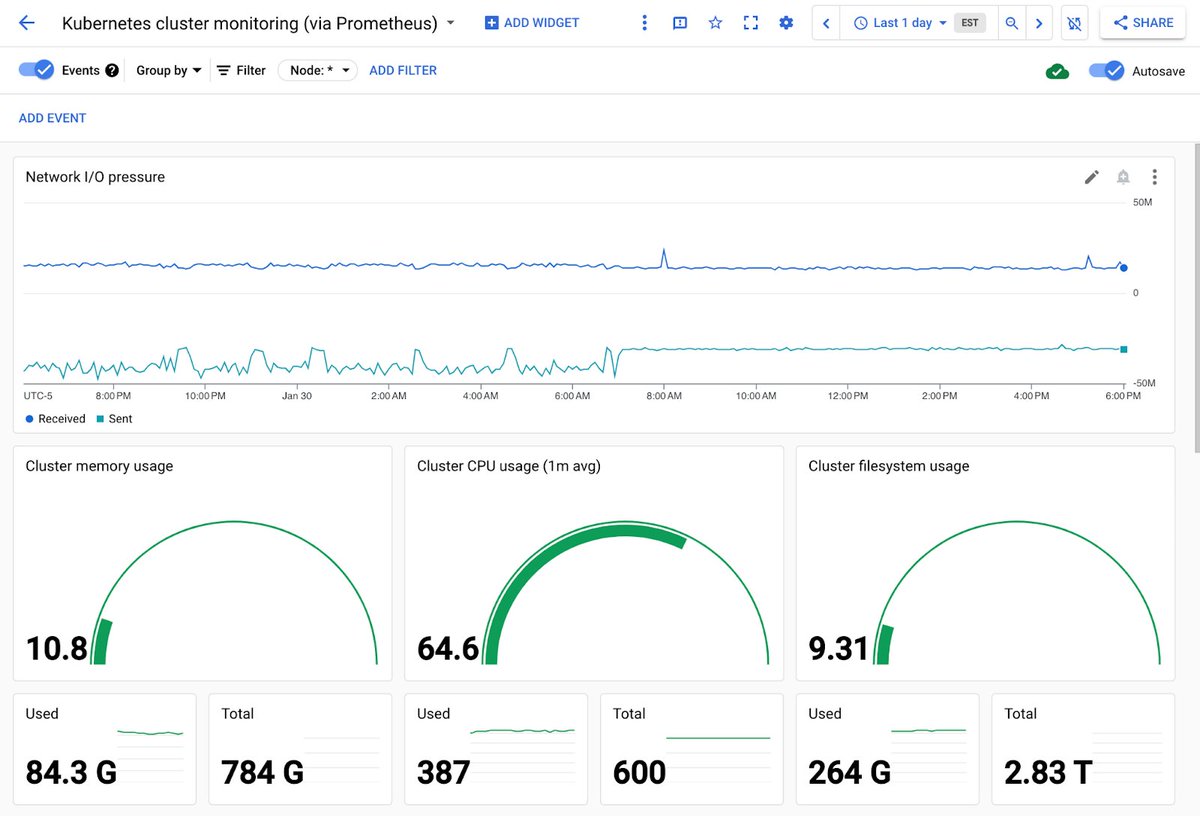Click the dashboard title text
Screen dimensions: 1200x816
[x=250, y=23]
